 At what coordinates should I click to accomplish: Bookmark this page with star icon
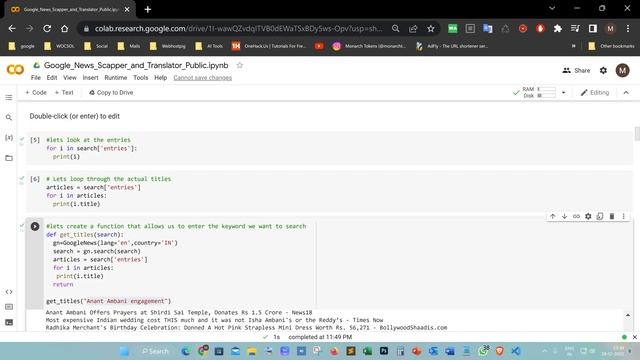click(x=431, y=29)
